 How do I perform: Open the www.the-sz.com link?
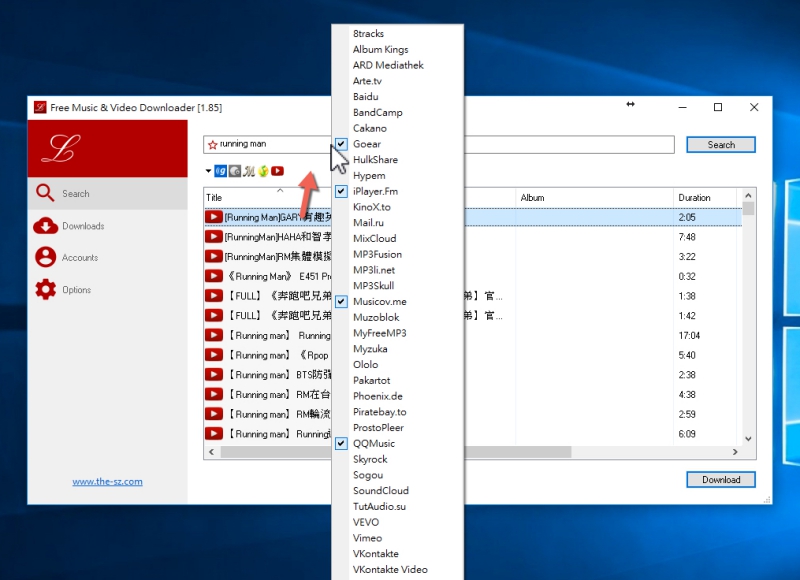[107, 481]
